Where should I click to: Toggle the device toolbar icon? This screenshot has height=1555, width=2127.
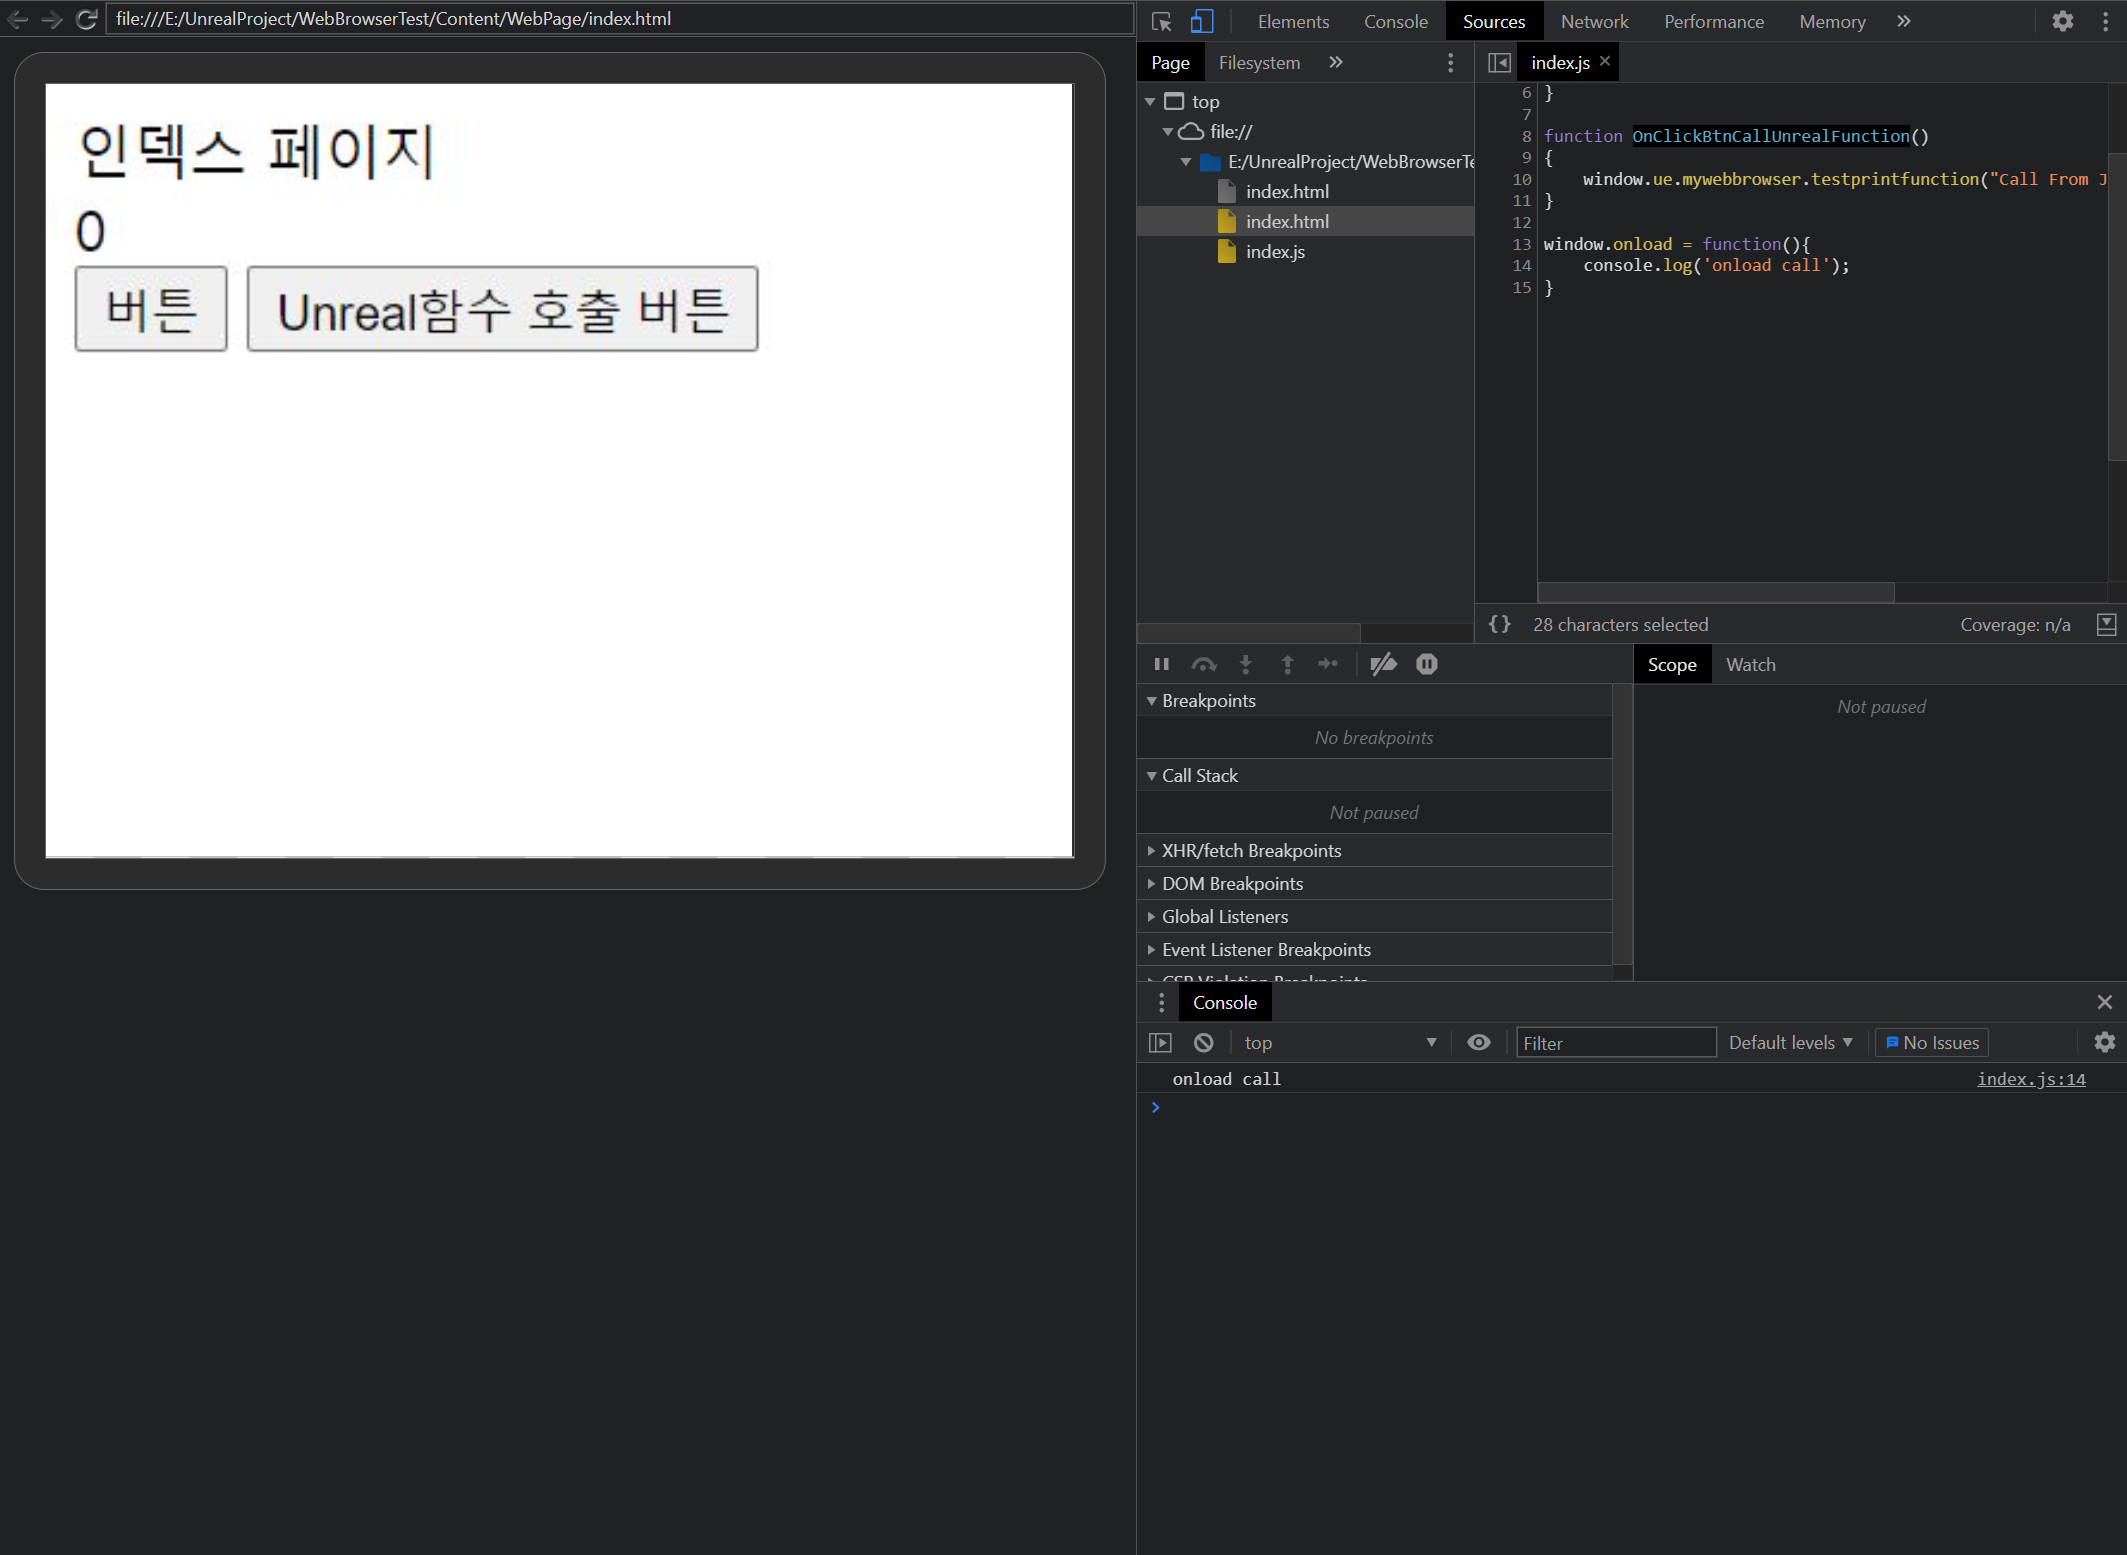tap(1202, 21)
